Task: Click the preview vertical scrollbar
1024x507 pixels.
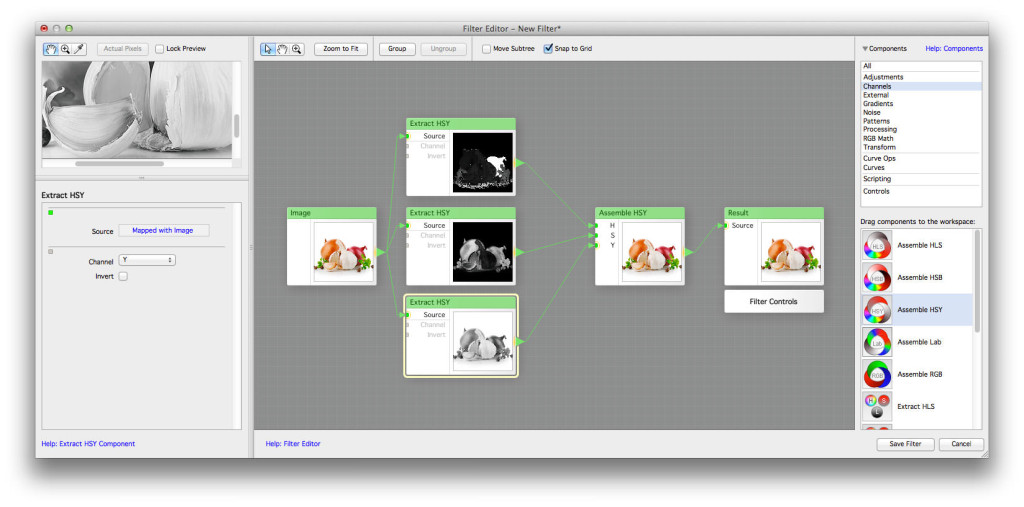Action: (236, 125)
